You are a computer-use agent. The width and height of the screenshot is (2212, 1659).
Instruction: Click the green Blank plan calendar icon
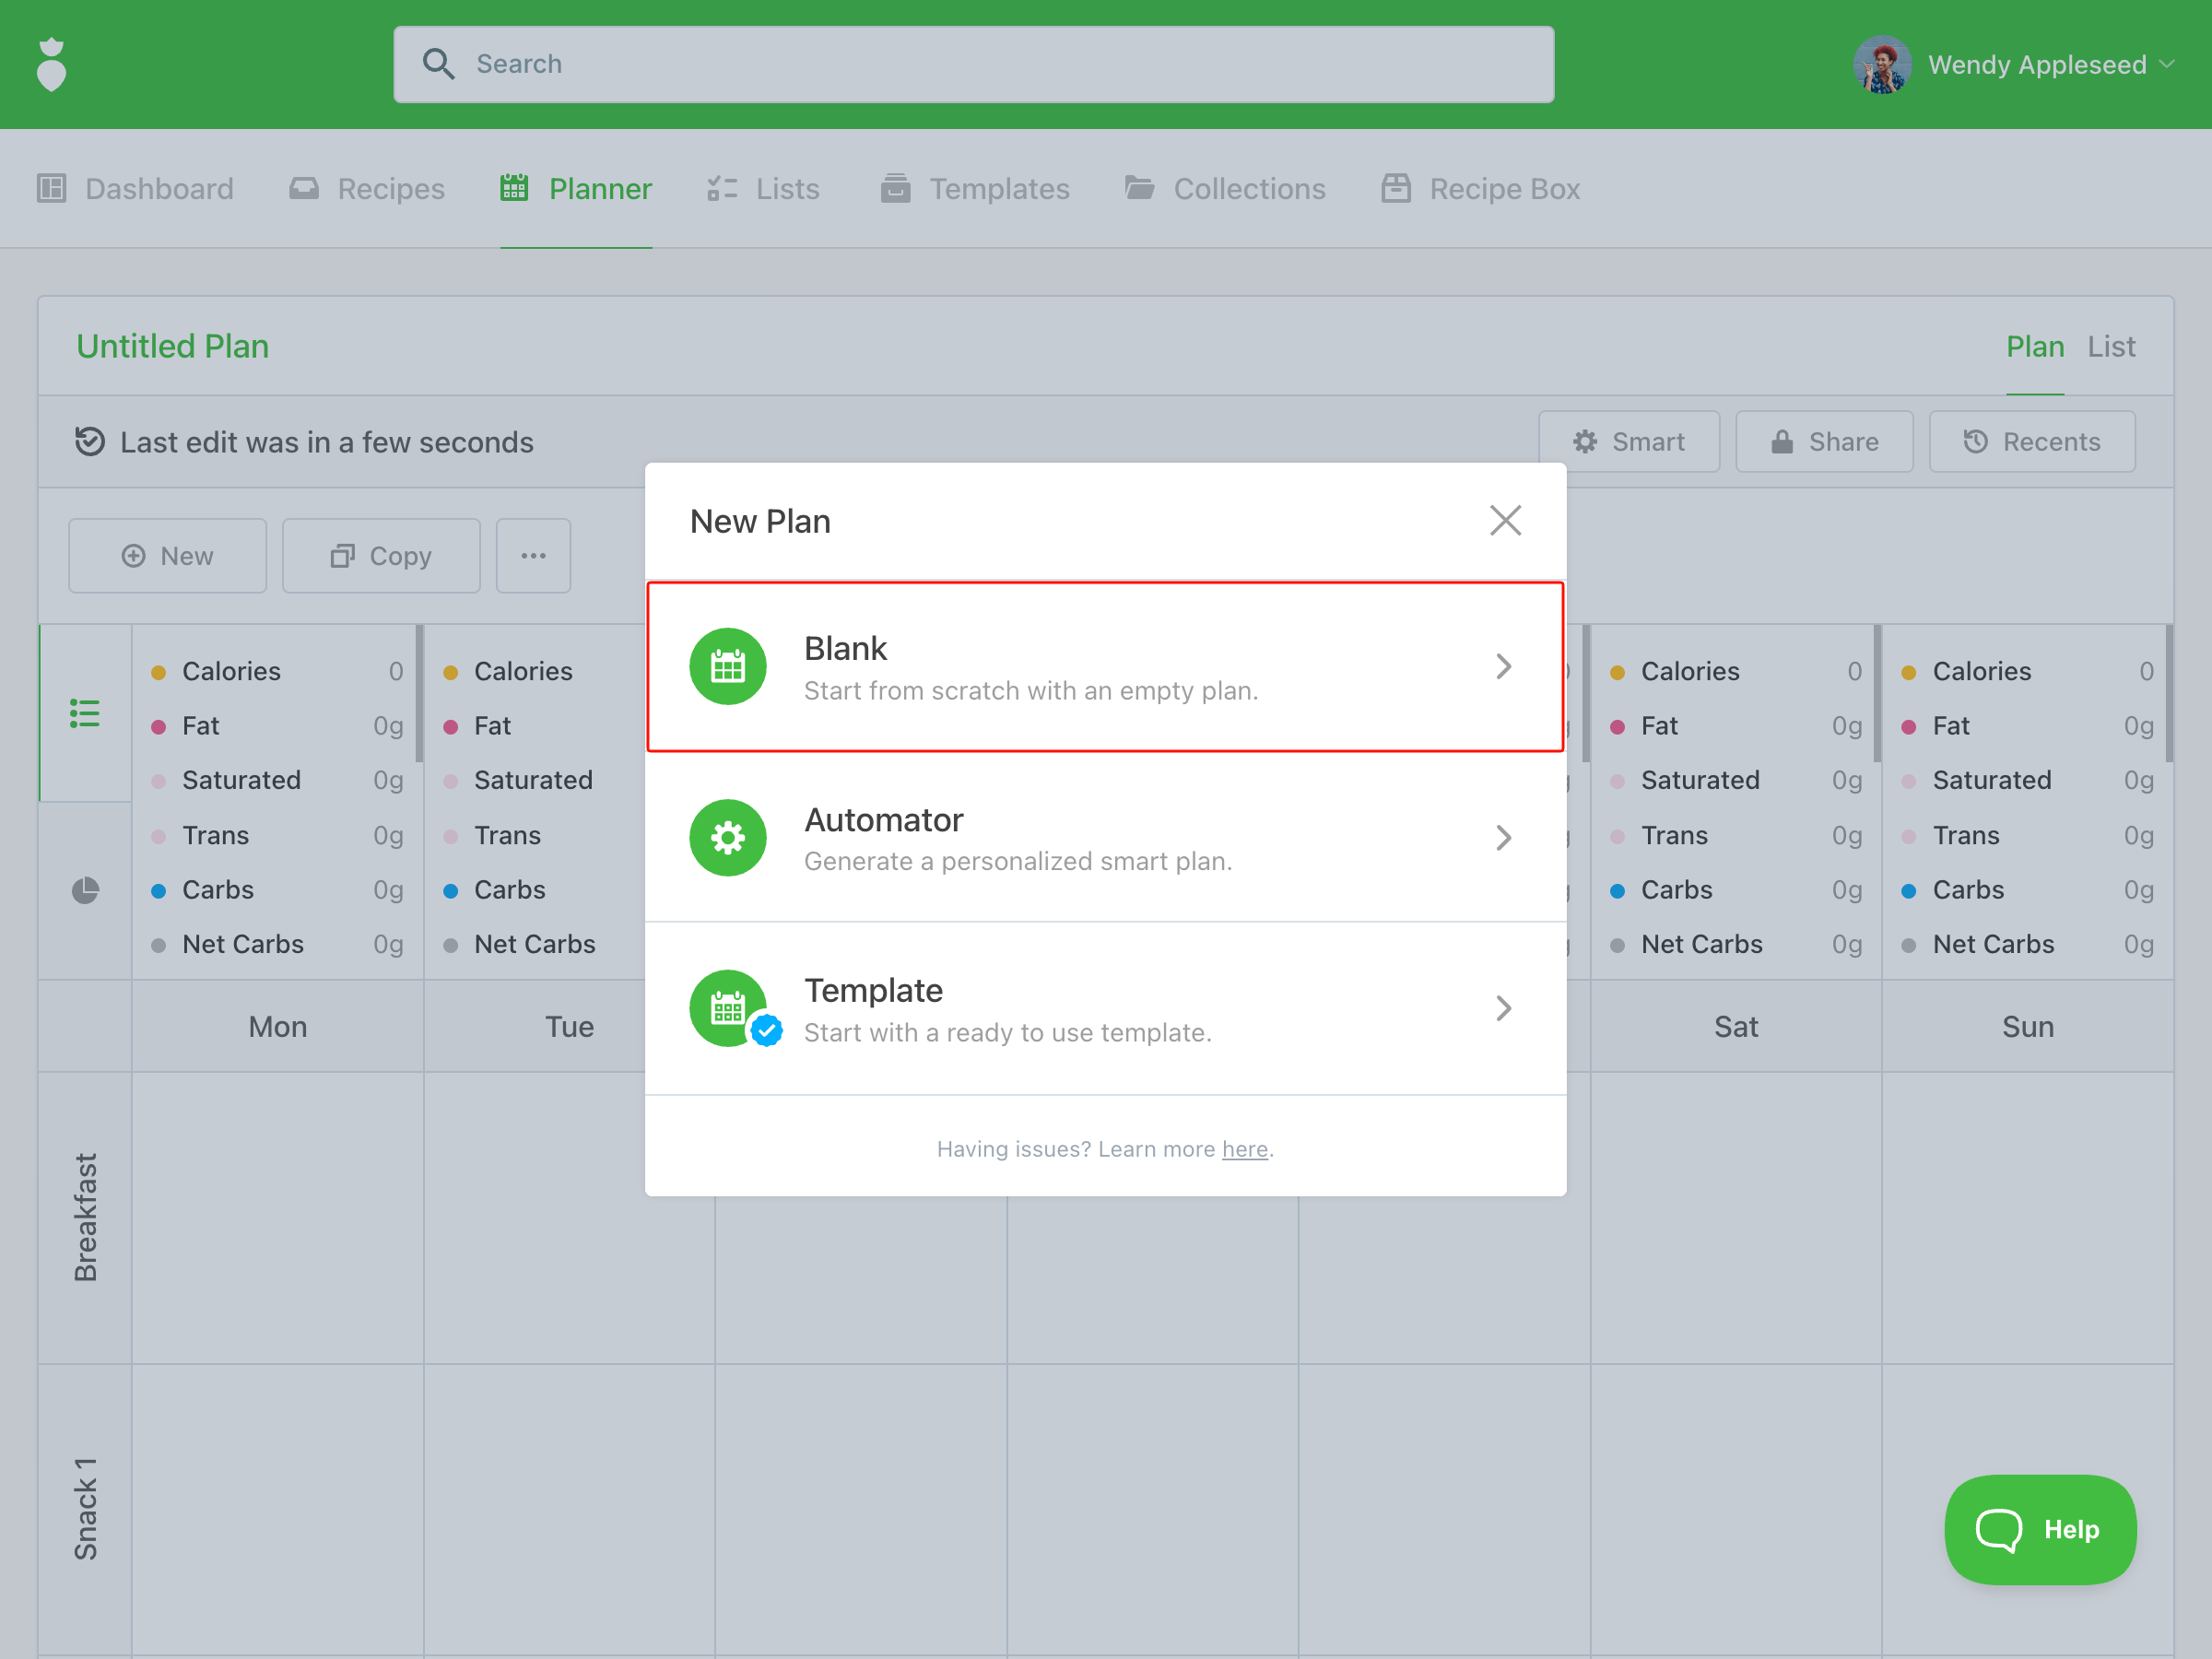coord(727,666)
